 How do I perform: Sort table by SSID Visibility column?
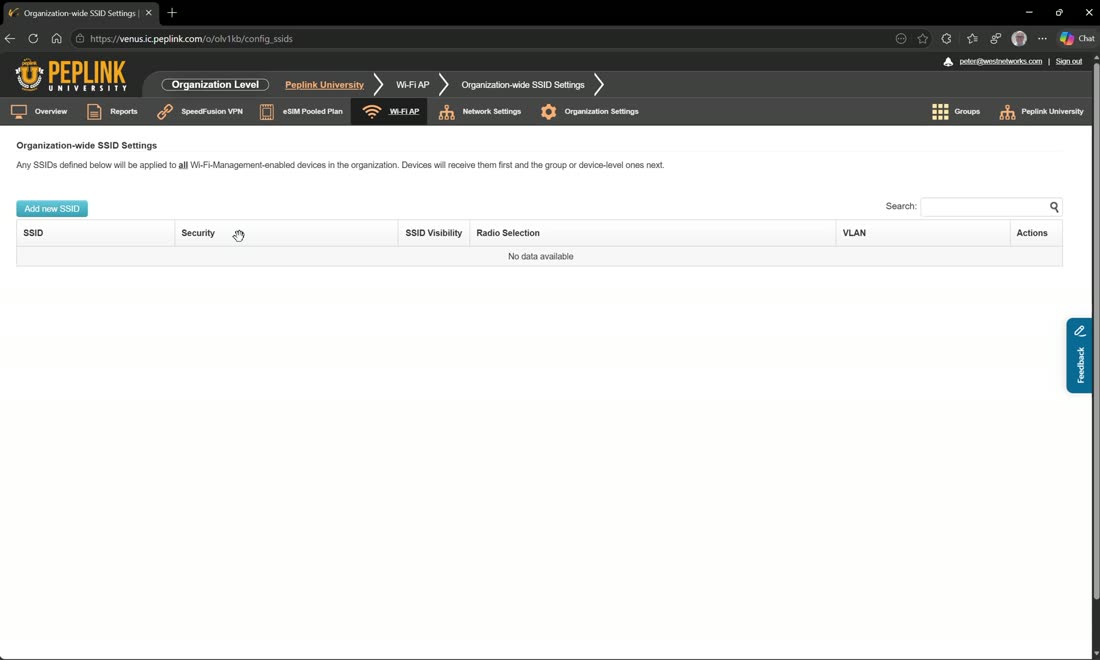[434, 233]
